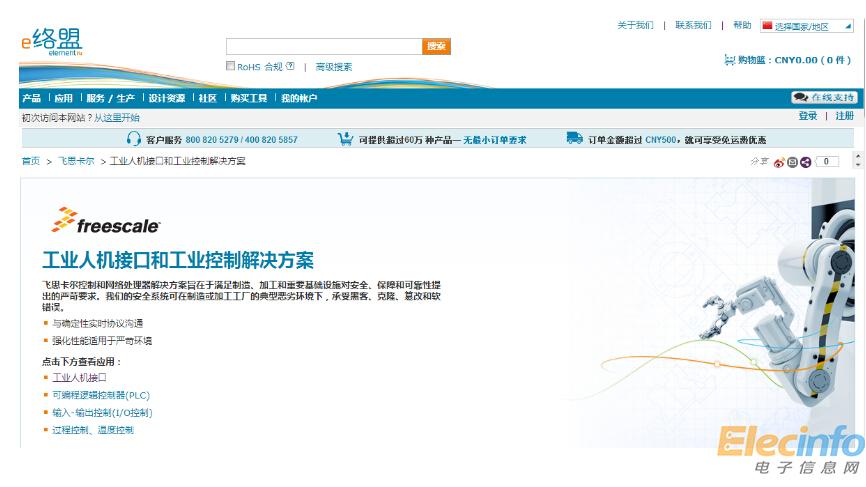Click inside the search text field
The height and width of the screenshot is (487, 866).
click(323, 46)
